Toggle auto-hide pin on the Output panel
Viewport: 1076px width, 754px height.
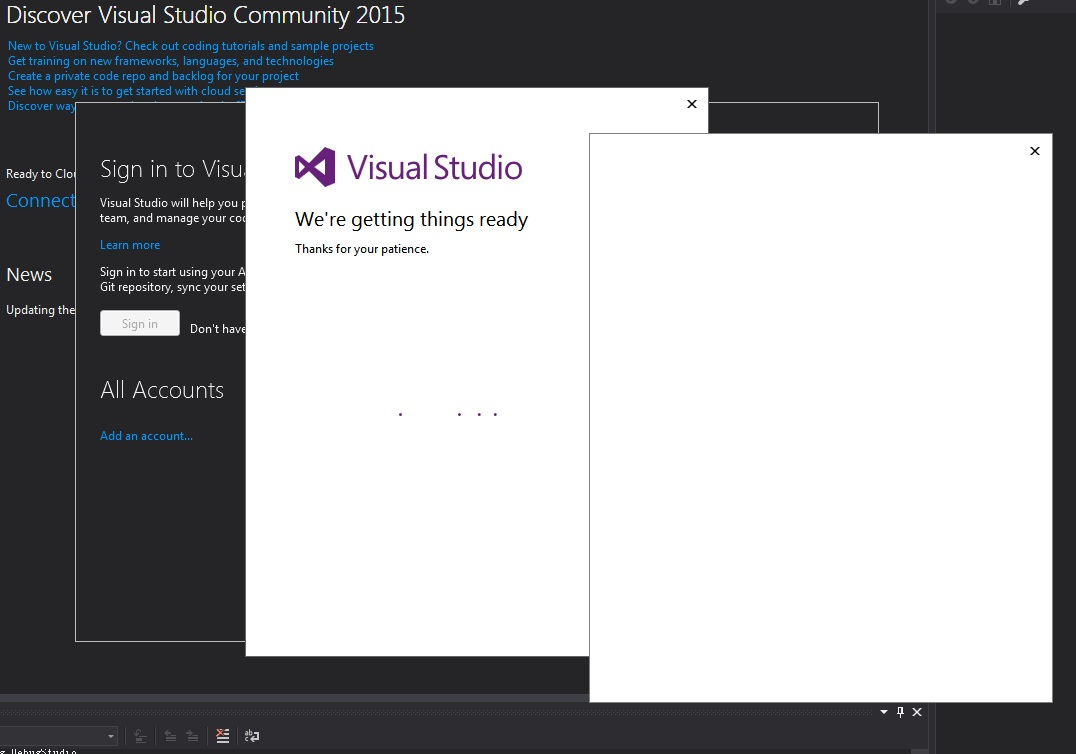(900, 712)
